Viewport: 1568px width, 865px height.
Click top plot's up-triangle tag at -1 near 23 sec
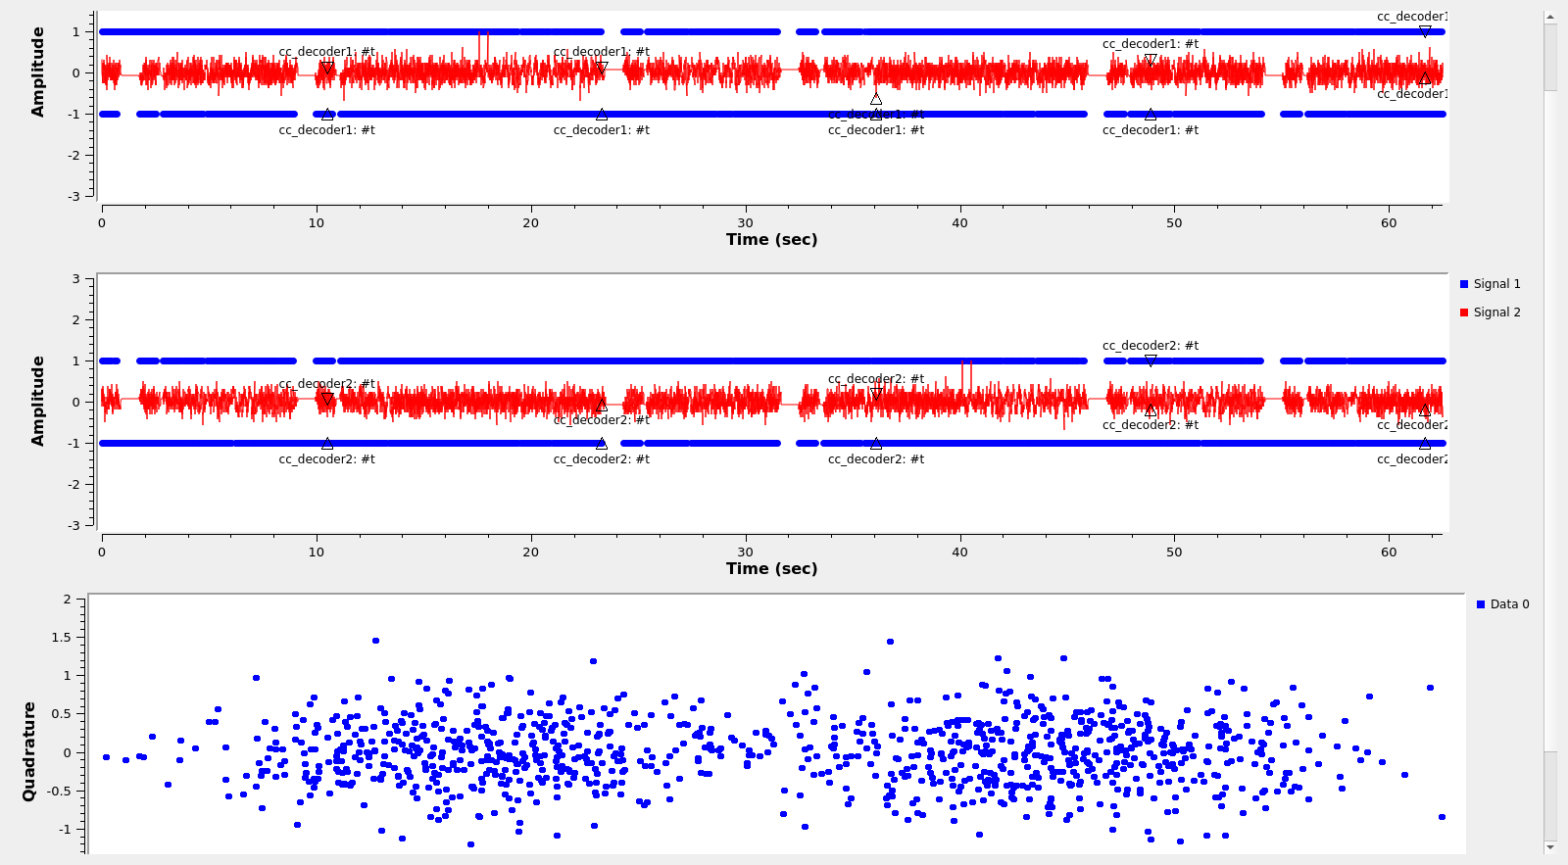pos(601,115)
